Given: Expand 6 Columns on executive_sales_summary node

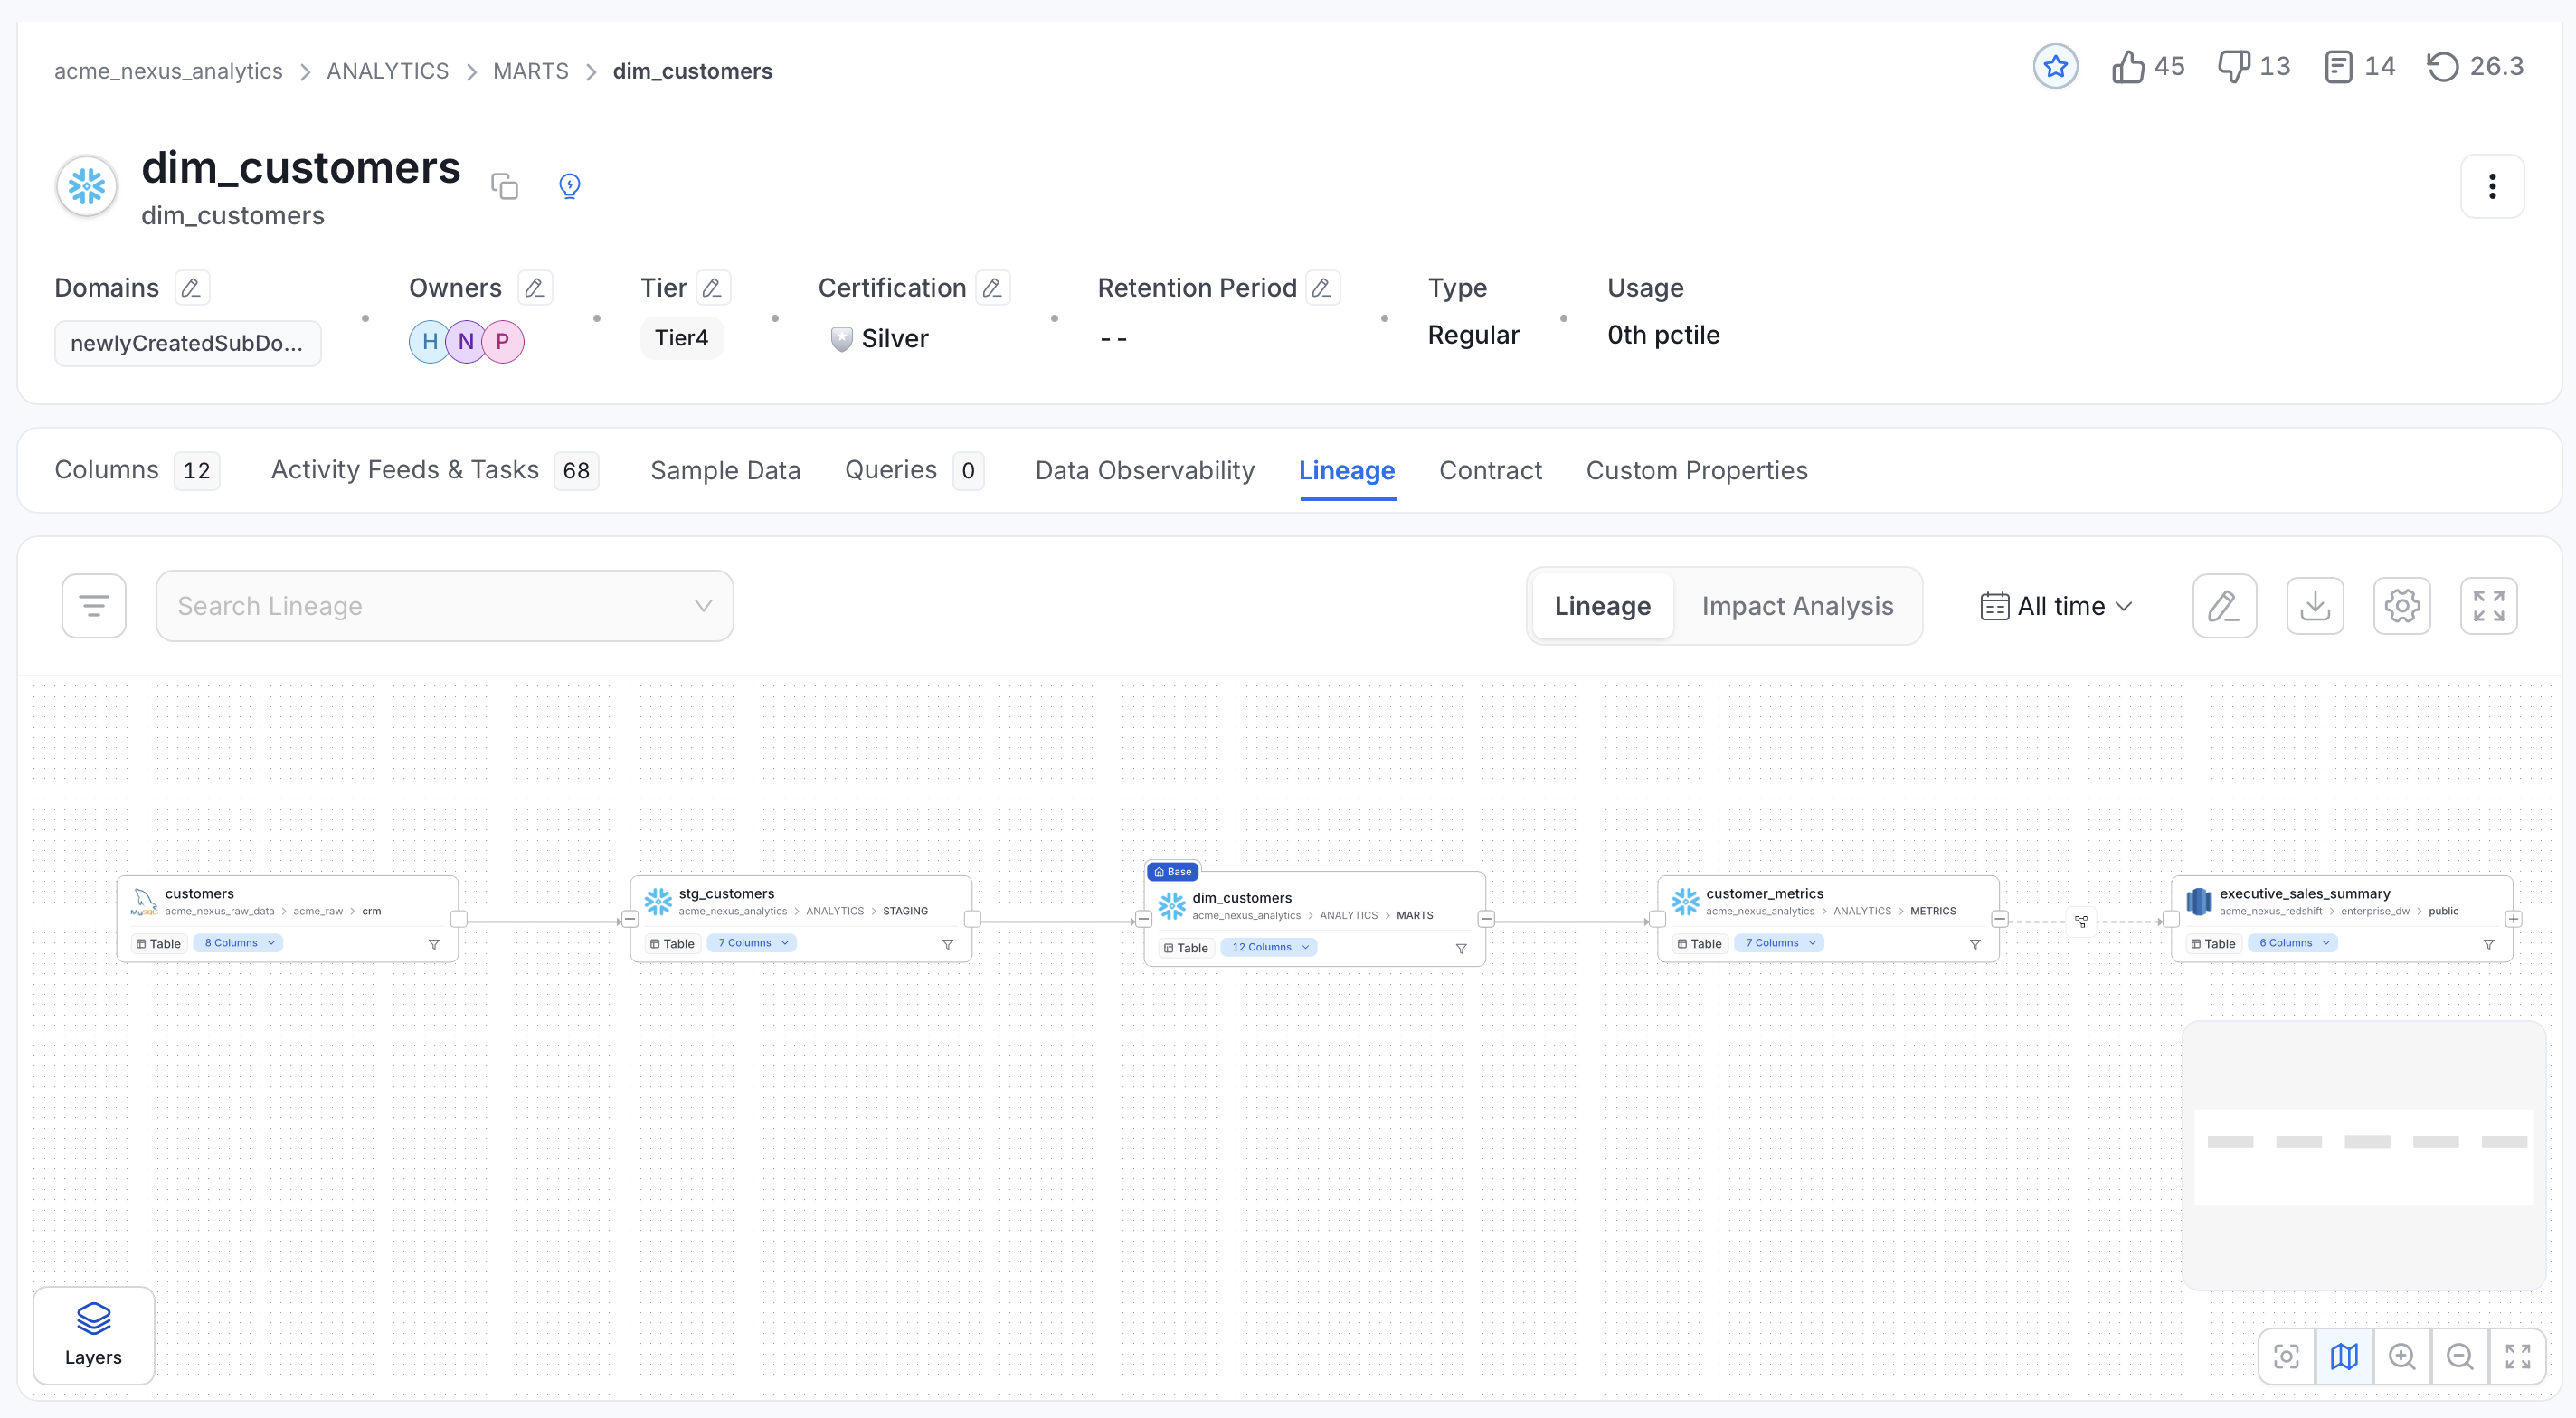Looking at the screenshot, I should pyautogui.click(x=2293, y=943).
